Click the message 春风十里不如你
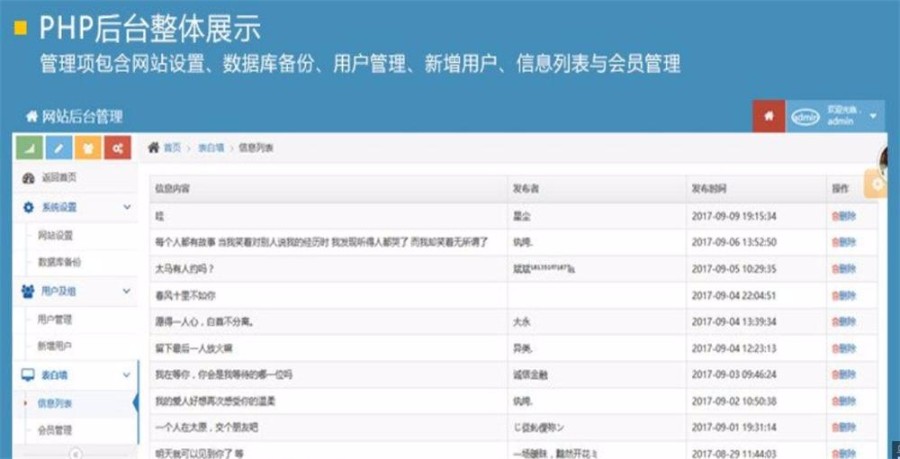The height and width of the screenshot is (459, 900). click(x=185, y=295)
